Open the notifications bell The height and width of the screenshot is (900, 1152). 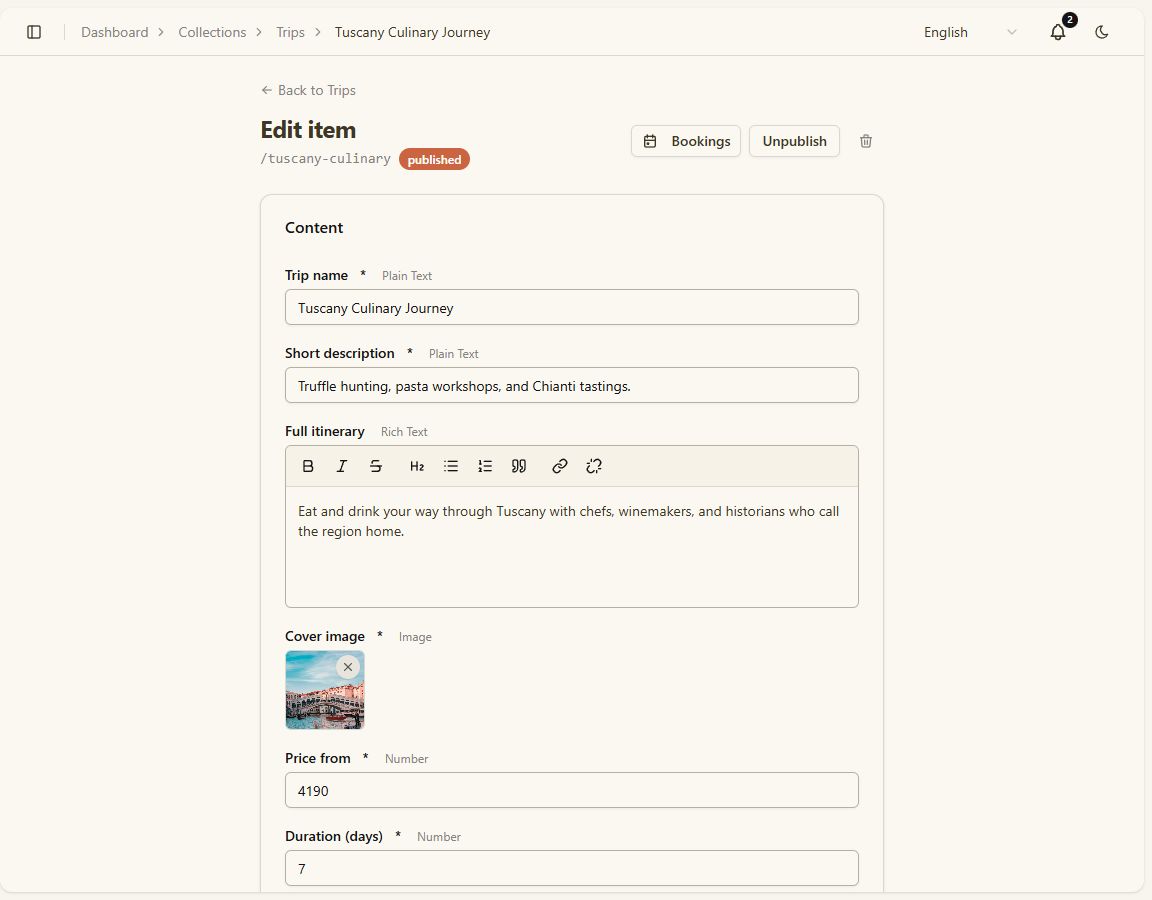click(1057, 32)
